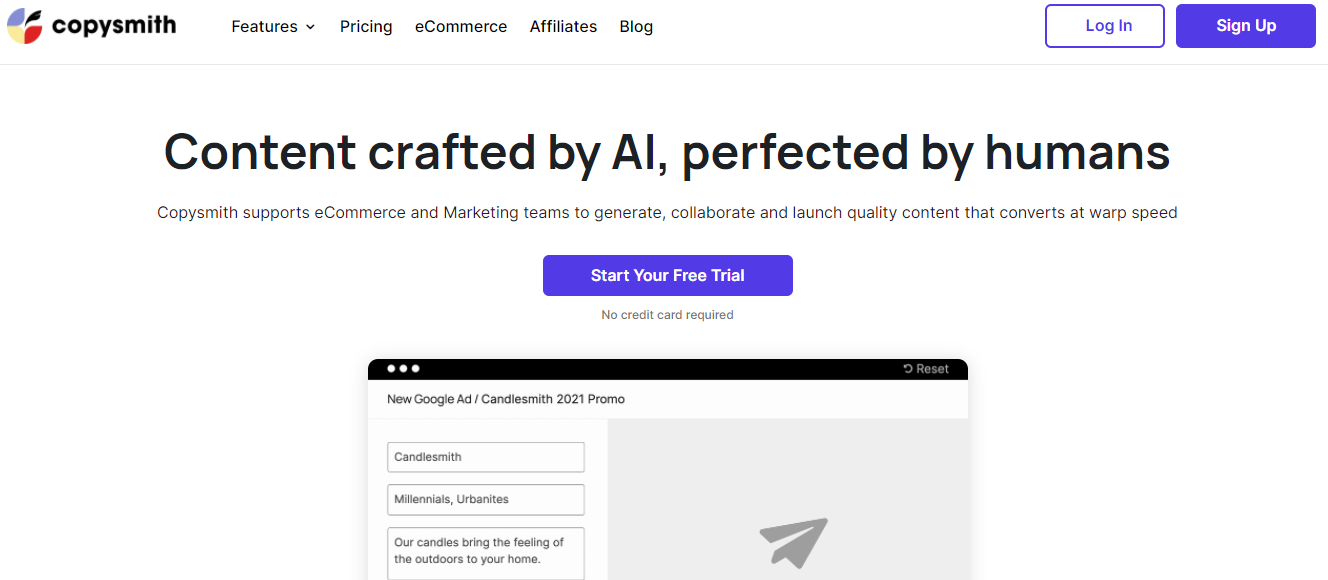Visit the Affiliates page
Viewport: 1328px width, 580px height.
pos(563,27)
